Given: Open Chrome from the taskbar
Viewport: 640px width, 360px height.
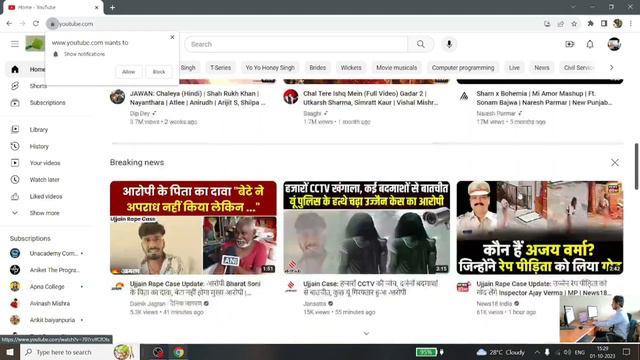Looking at the screenshot, I should (x=179, y=352).
